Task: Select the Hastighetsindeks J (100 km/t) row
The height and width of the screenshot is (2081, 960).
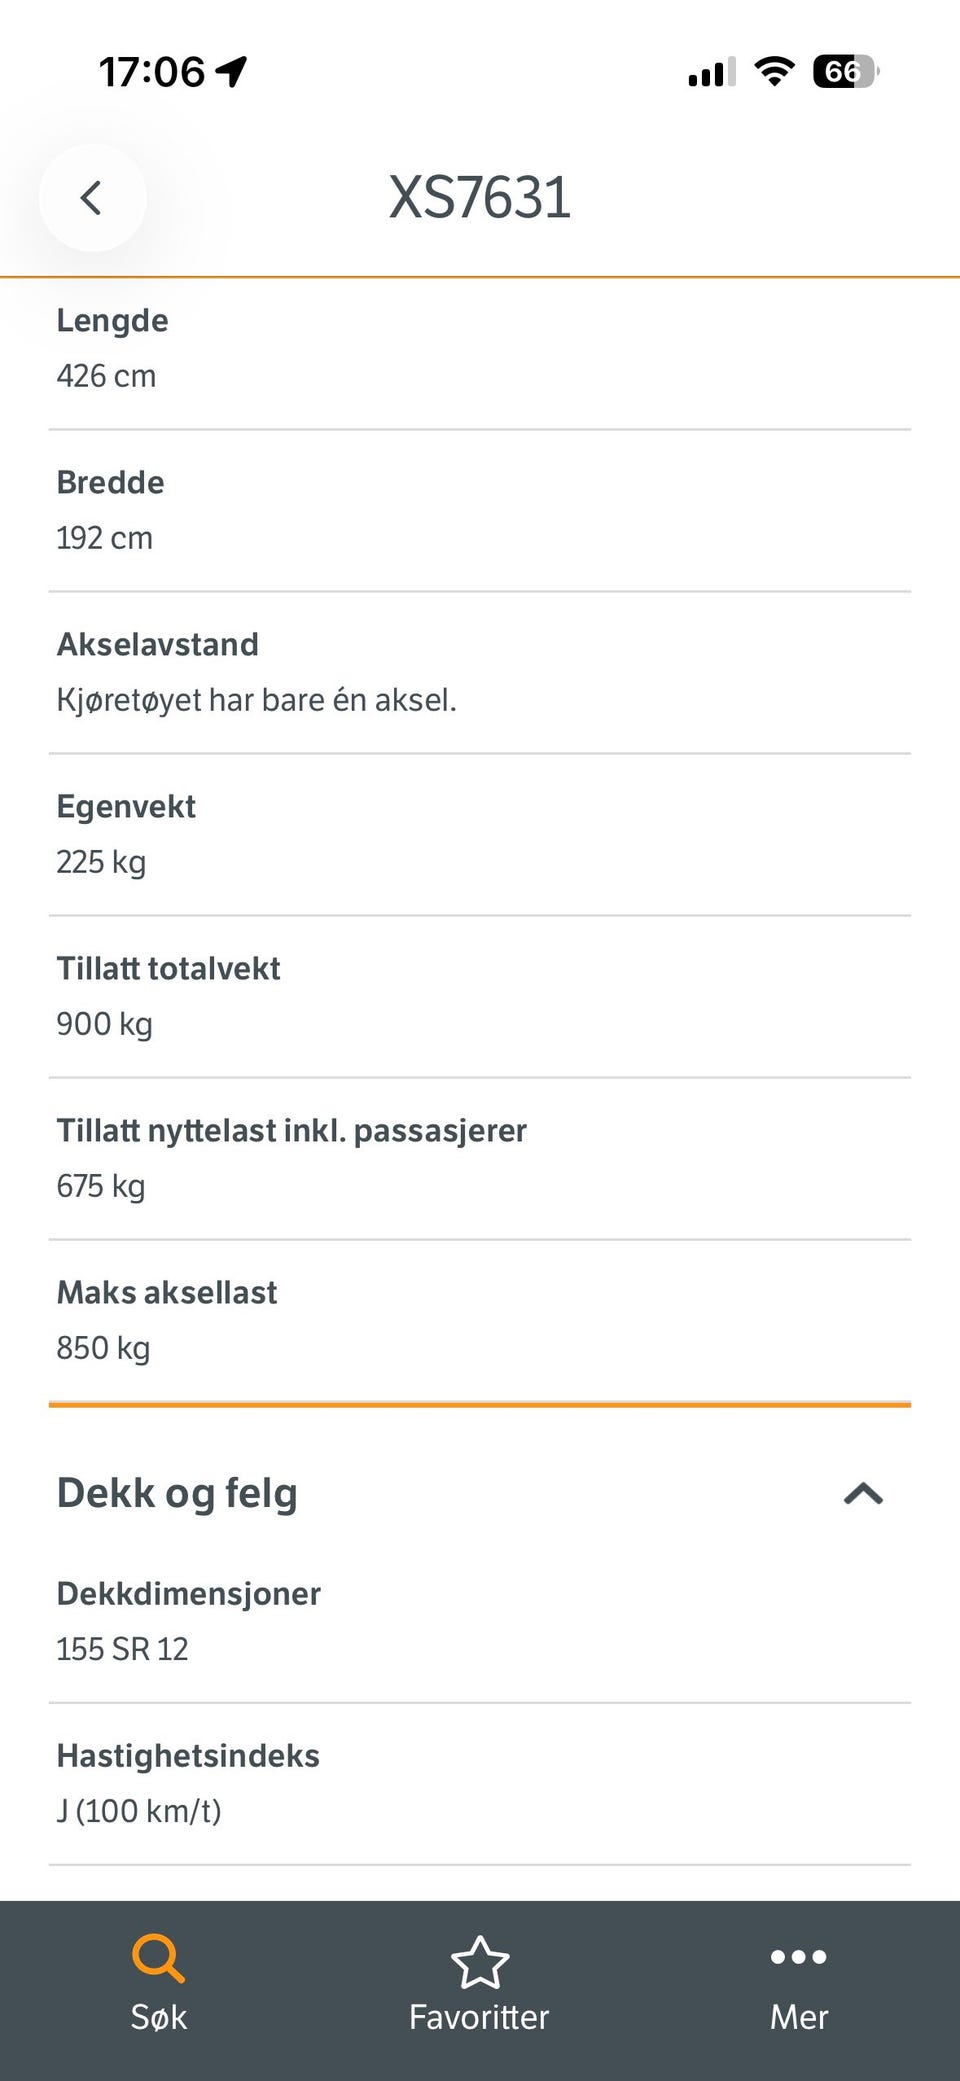Action: coord(480,1784)
